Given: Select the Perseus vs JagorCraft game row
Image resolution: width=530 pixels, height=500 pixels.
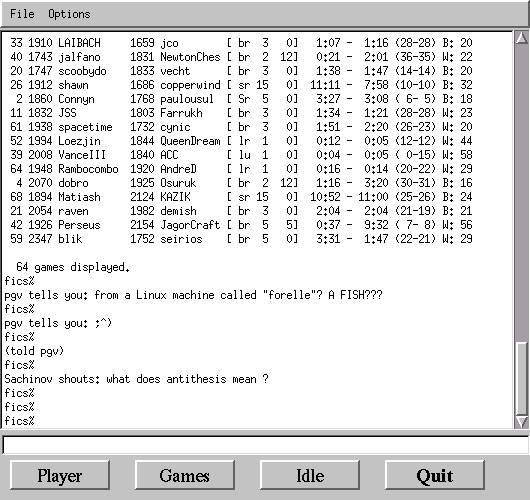Looking at the screenshot, I should (241, 225).
